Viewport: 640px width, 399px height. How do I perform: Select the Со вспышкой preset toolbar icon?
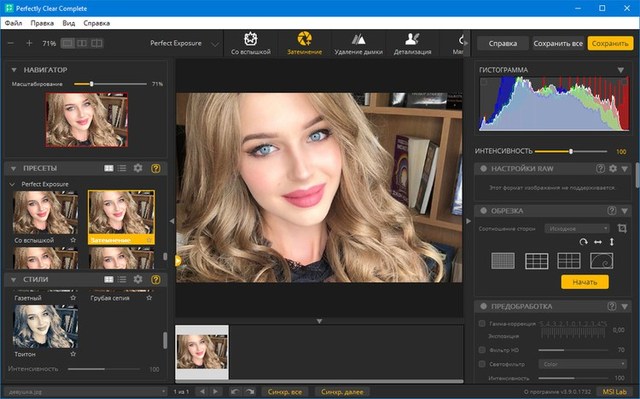251,43
